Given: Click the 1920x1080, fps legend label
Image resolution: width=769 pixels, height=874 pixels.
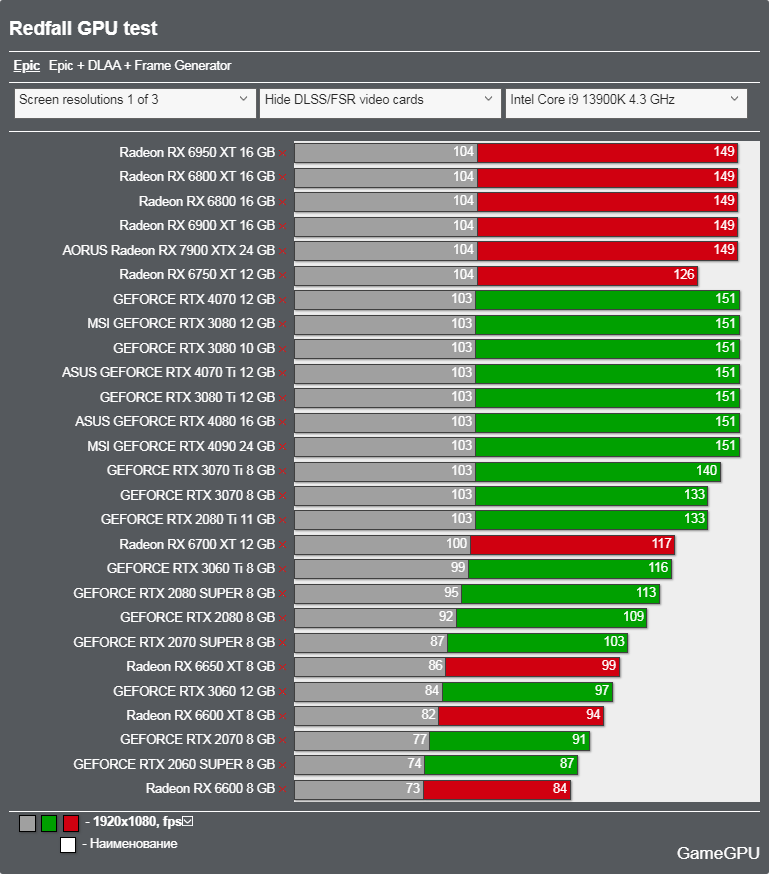Looking at the screenshot, I should pos(137,822).
